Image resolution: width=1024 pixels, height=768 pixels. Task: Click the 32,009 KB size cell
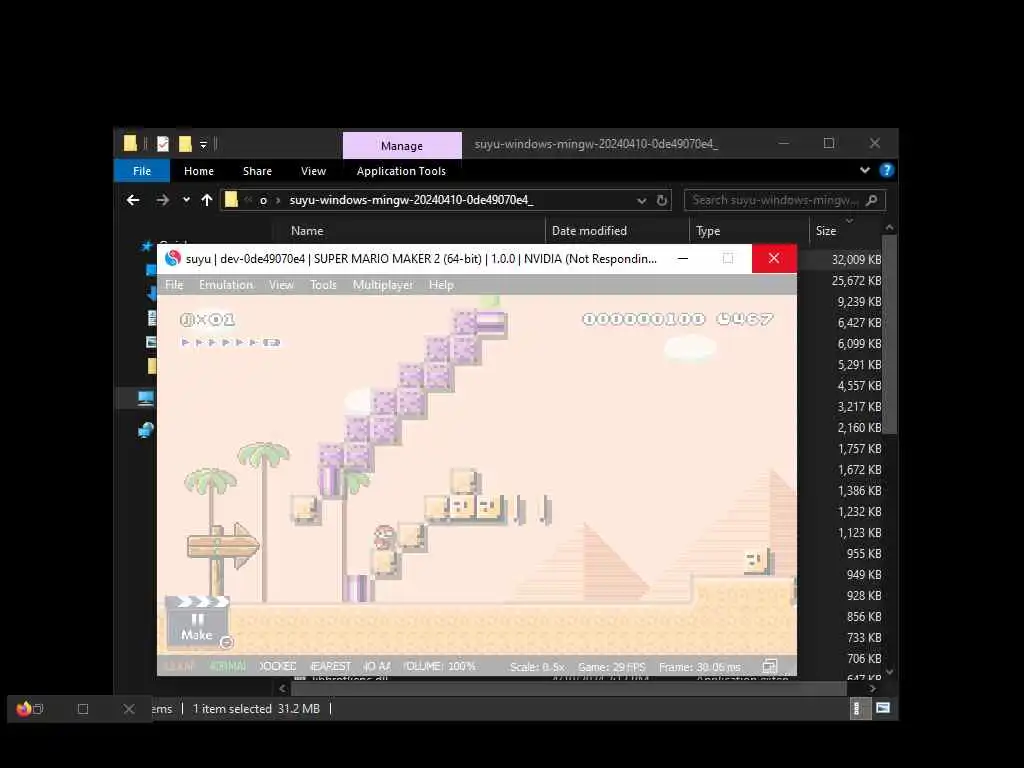856,260
